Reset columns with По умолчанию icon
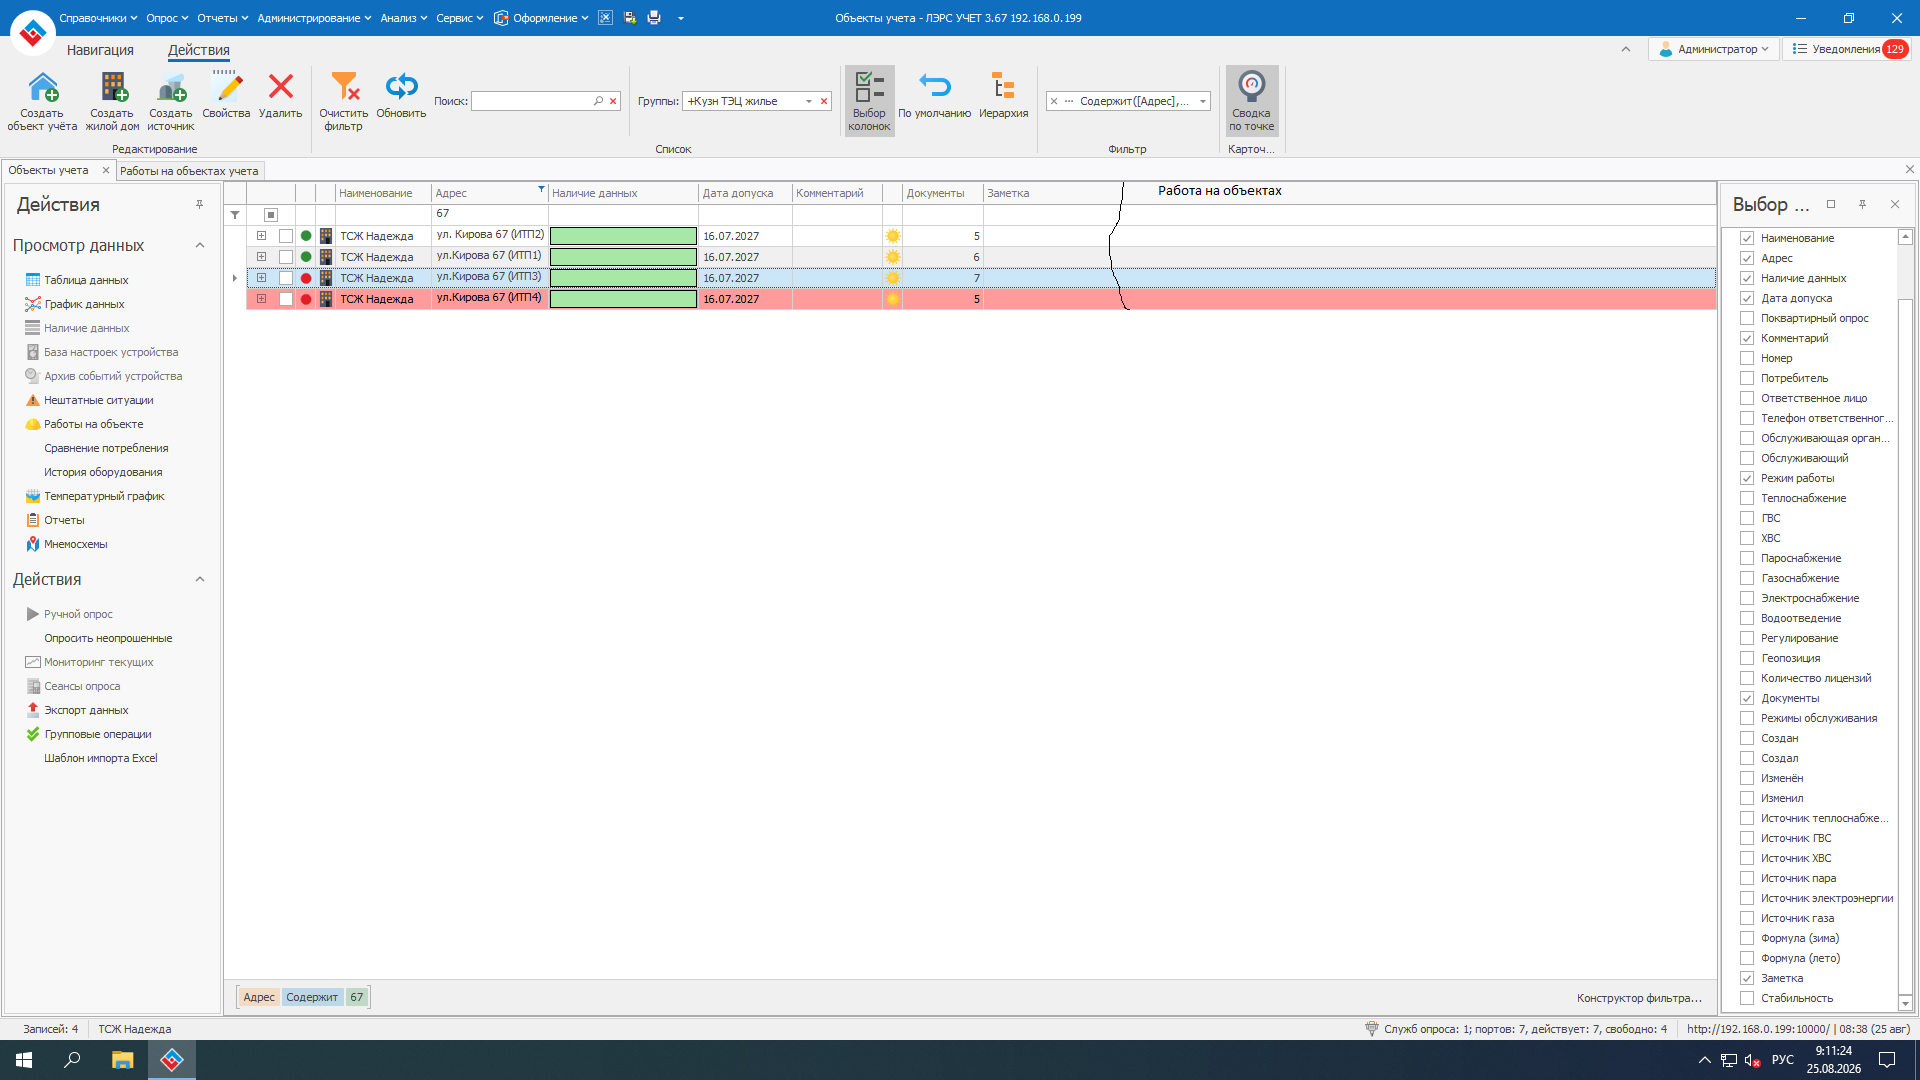This screenshot has height=1080, width=1920. (x=934, y=87)
